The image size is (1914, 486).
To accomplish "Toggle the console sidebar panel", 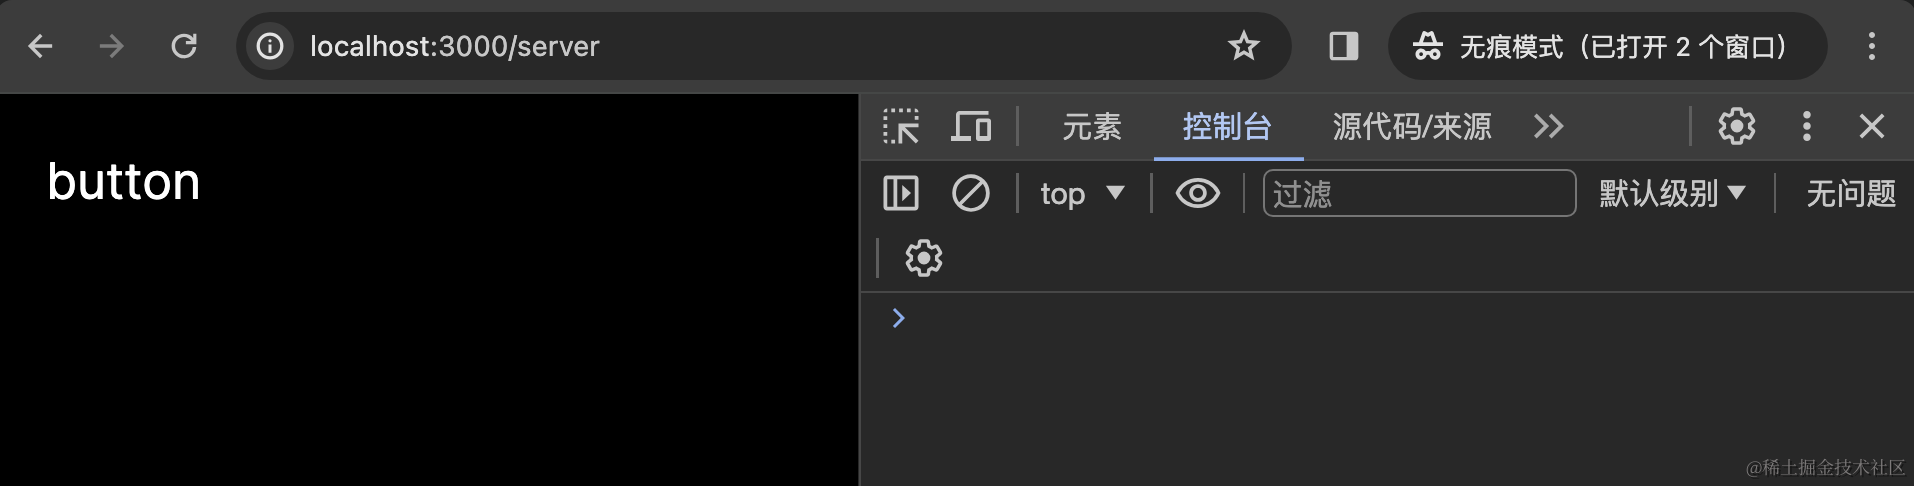I will [x=901, y=193].
